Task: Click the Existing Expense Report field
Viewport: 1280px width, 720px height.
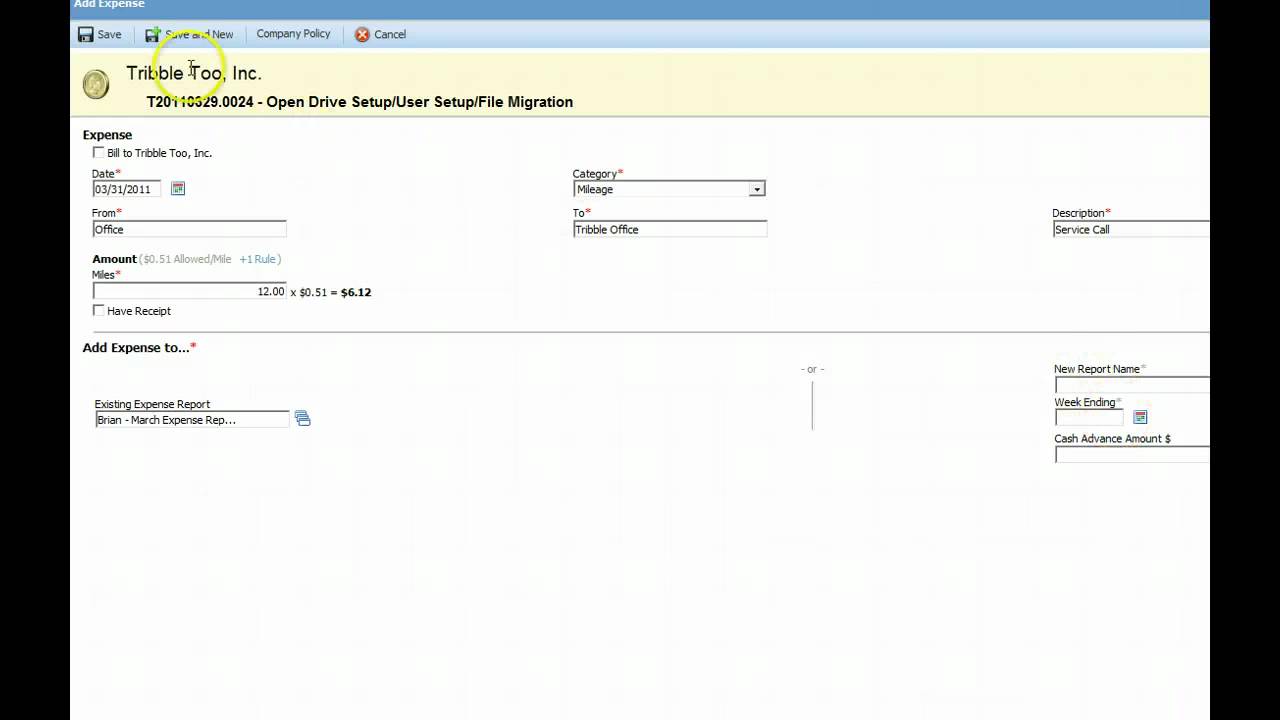Action: (x=192, y=420)
